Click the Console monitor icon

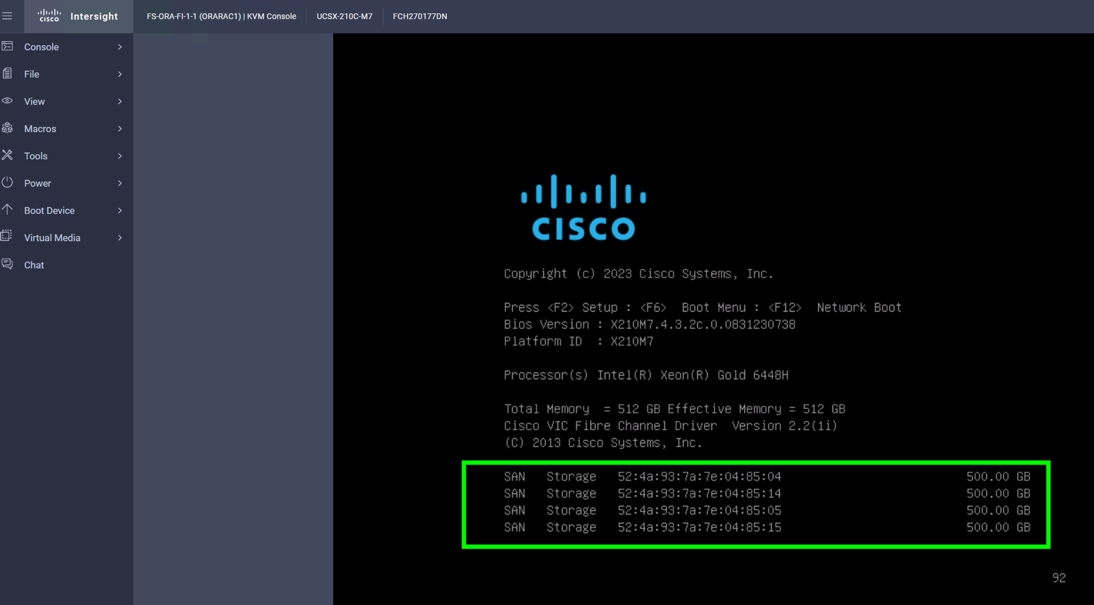(x=7, y=46)
